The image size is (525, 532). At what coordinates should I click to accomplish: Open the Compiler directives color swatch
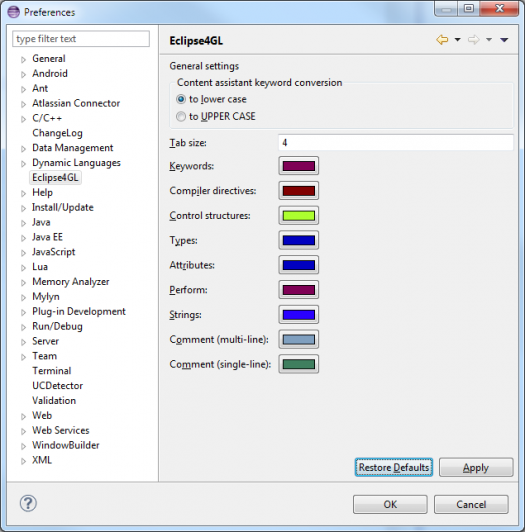(299, 190)
